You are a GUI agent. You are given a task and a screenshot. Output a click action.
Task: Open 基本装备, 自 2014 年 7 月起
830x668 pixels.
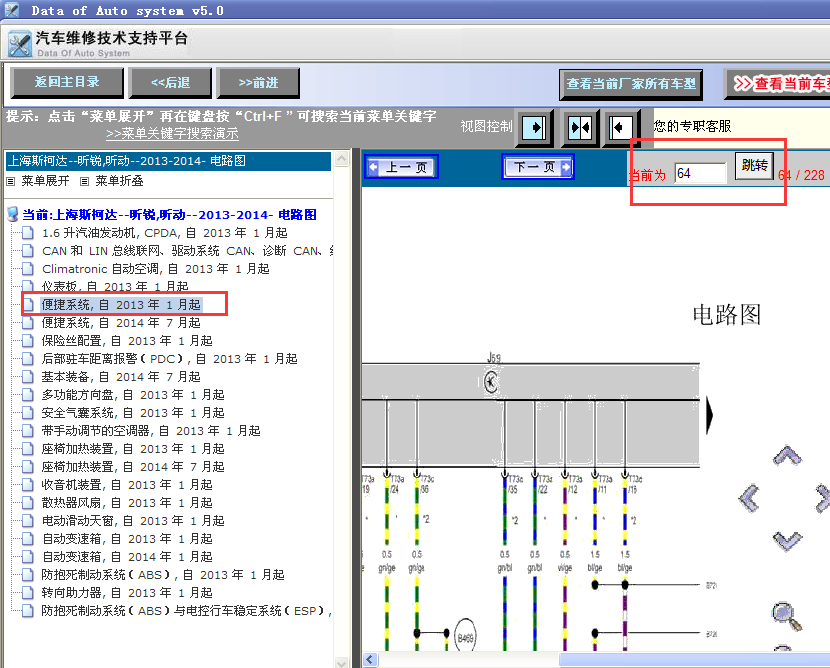pyautogui.click(x=121, y=377)
